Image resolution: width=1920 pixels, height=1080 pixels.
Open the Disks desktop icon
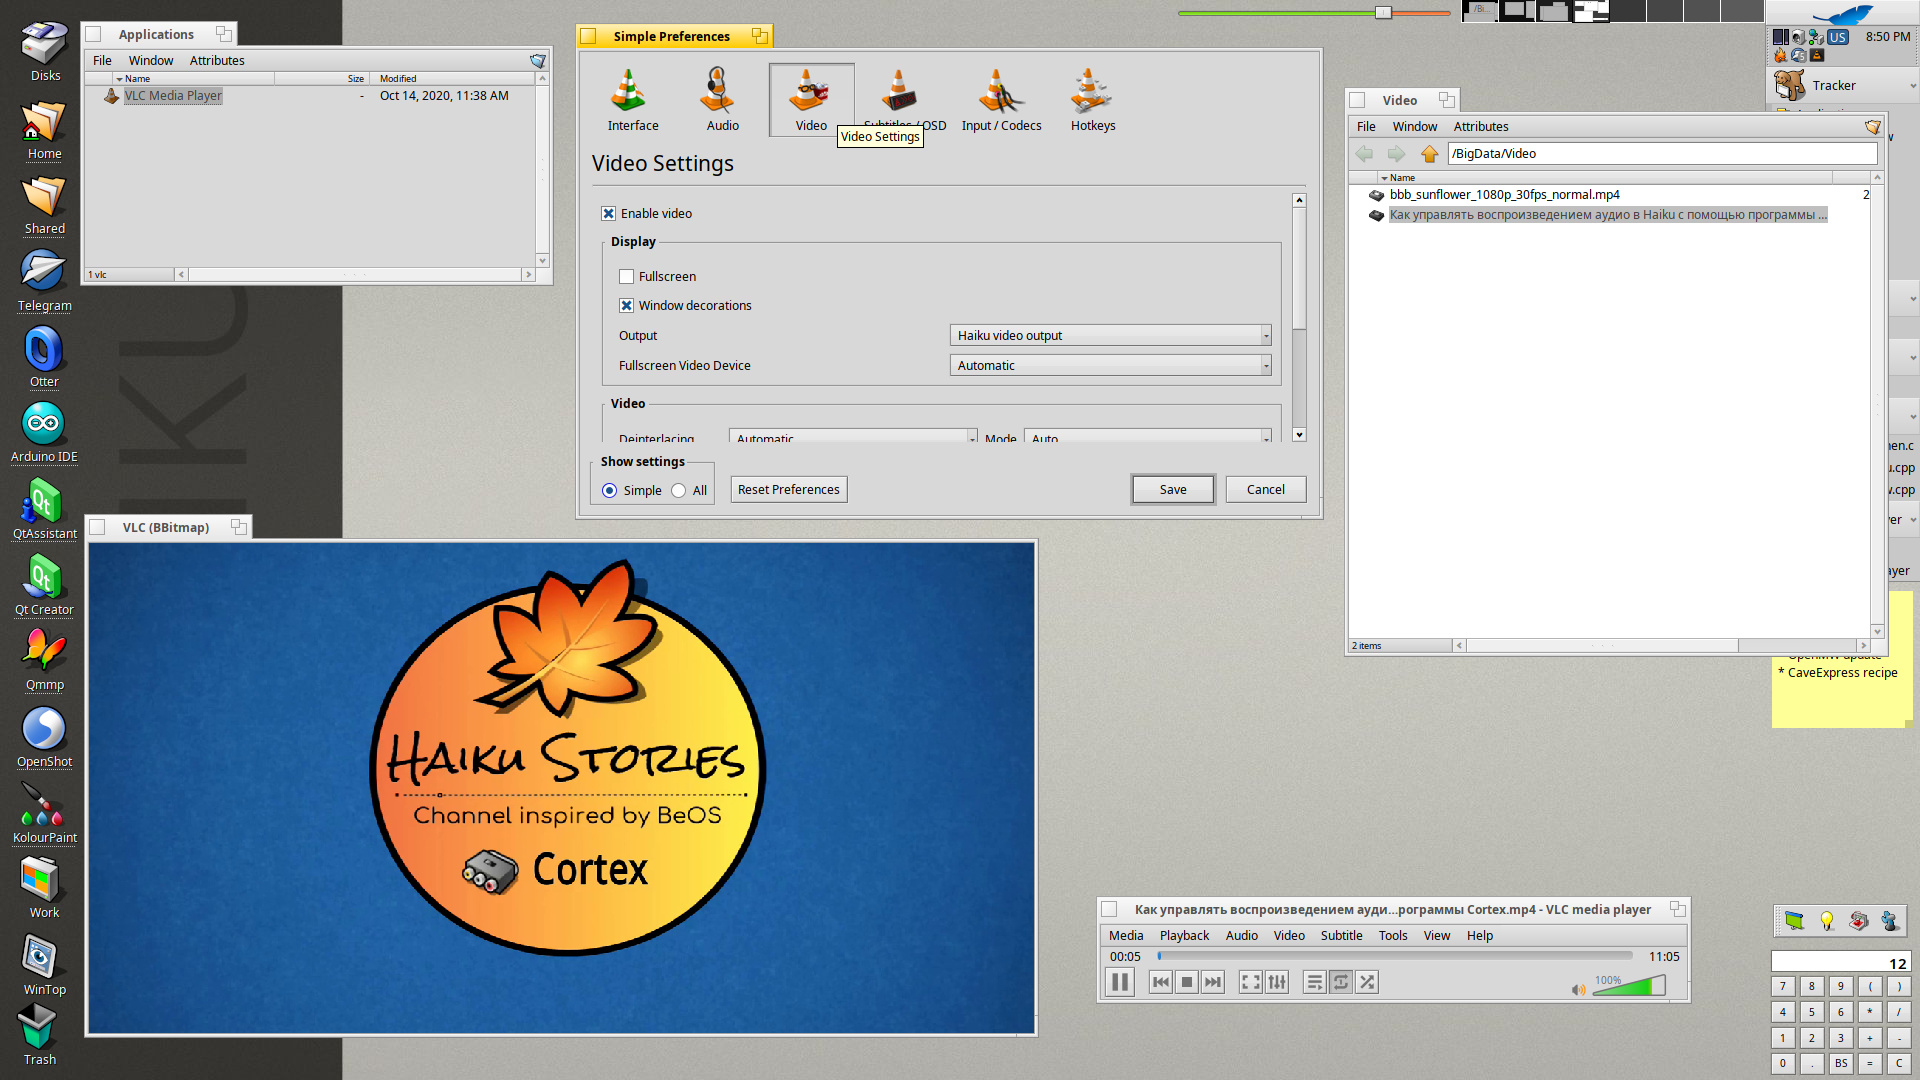(44, 52)
